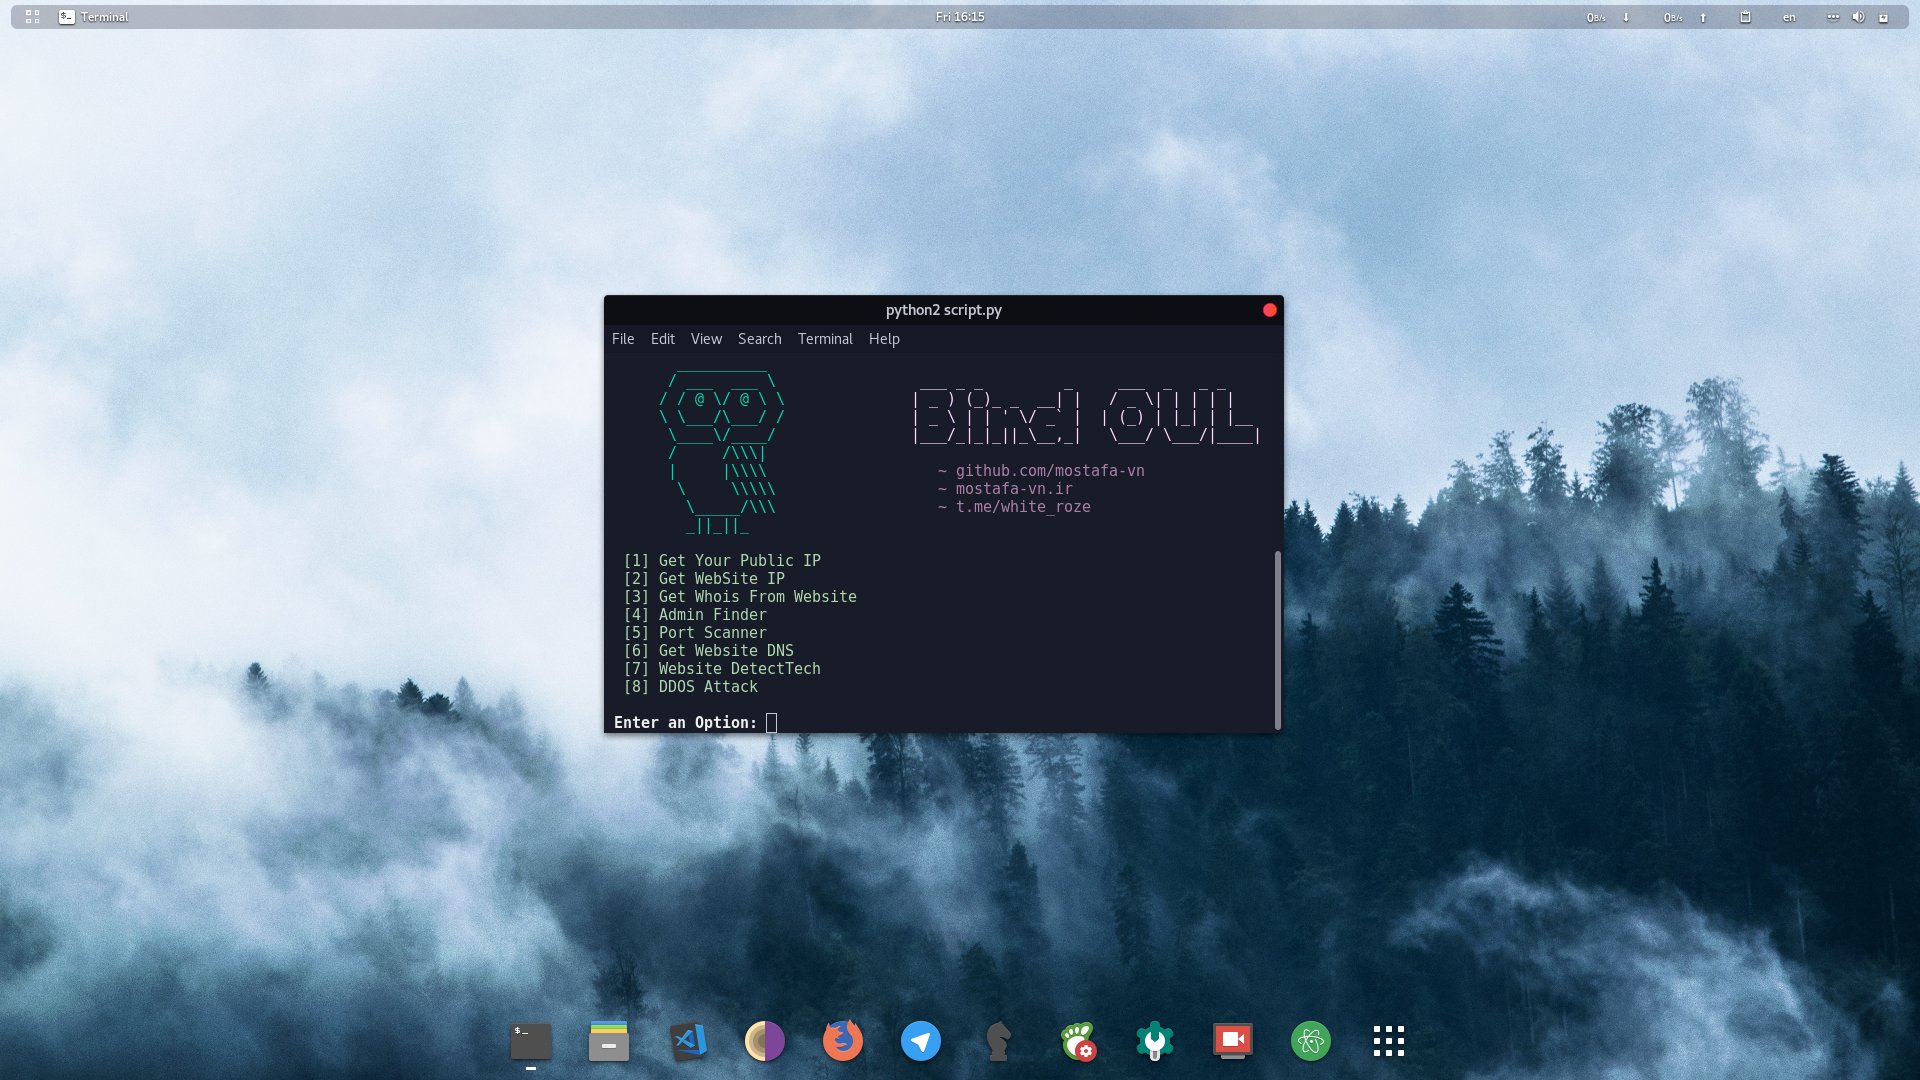
Task: Click the 'mostafa-vn.ir' text
Action: (x=1014, y=489)
